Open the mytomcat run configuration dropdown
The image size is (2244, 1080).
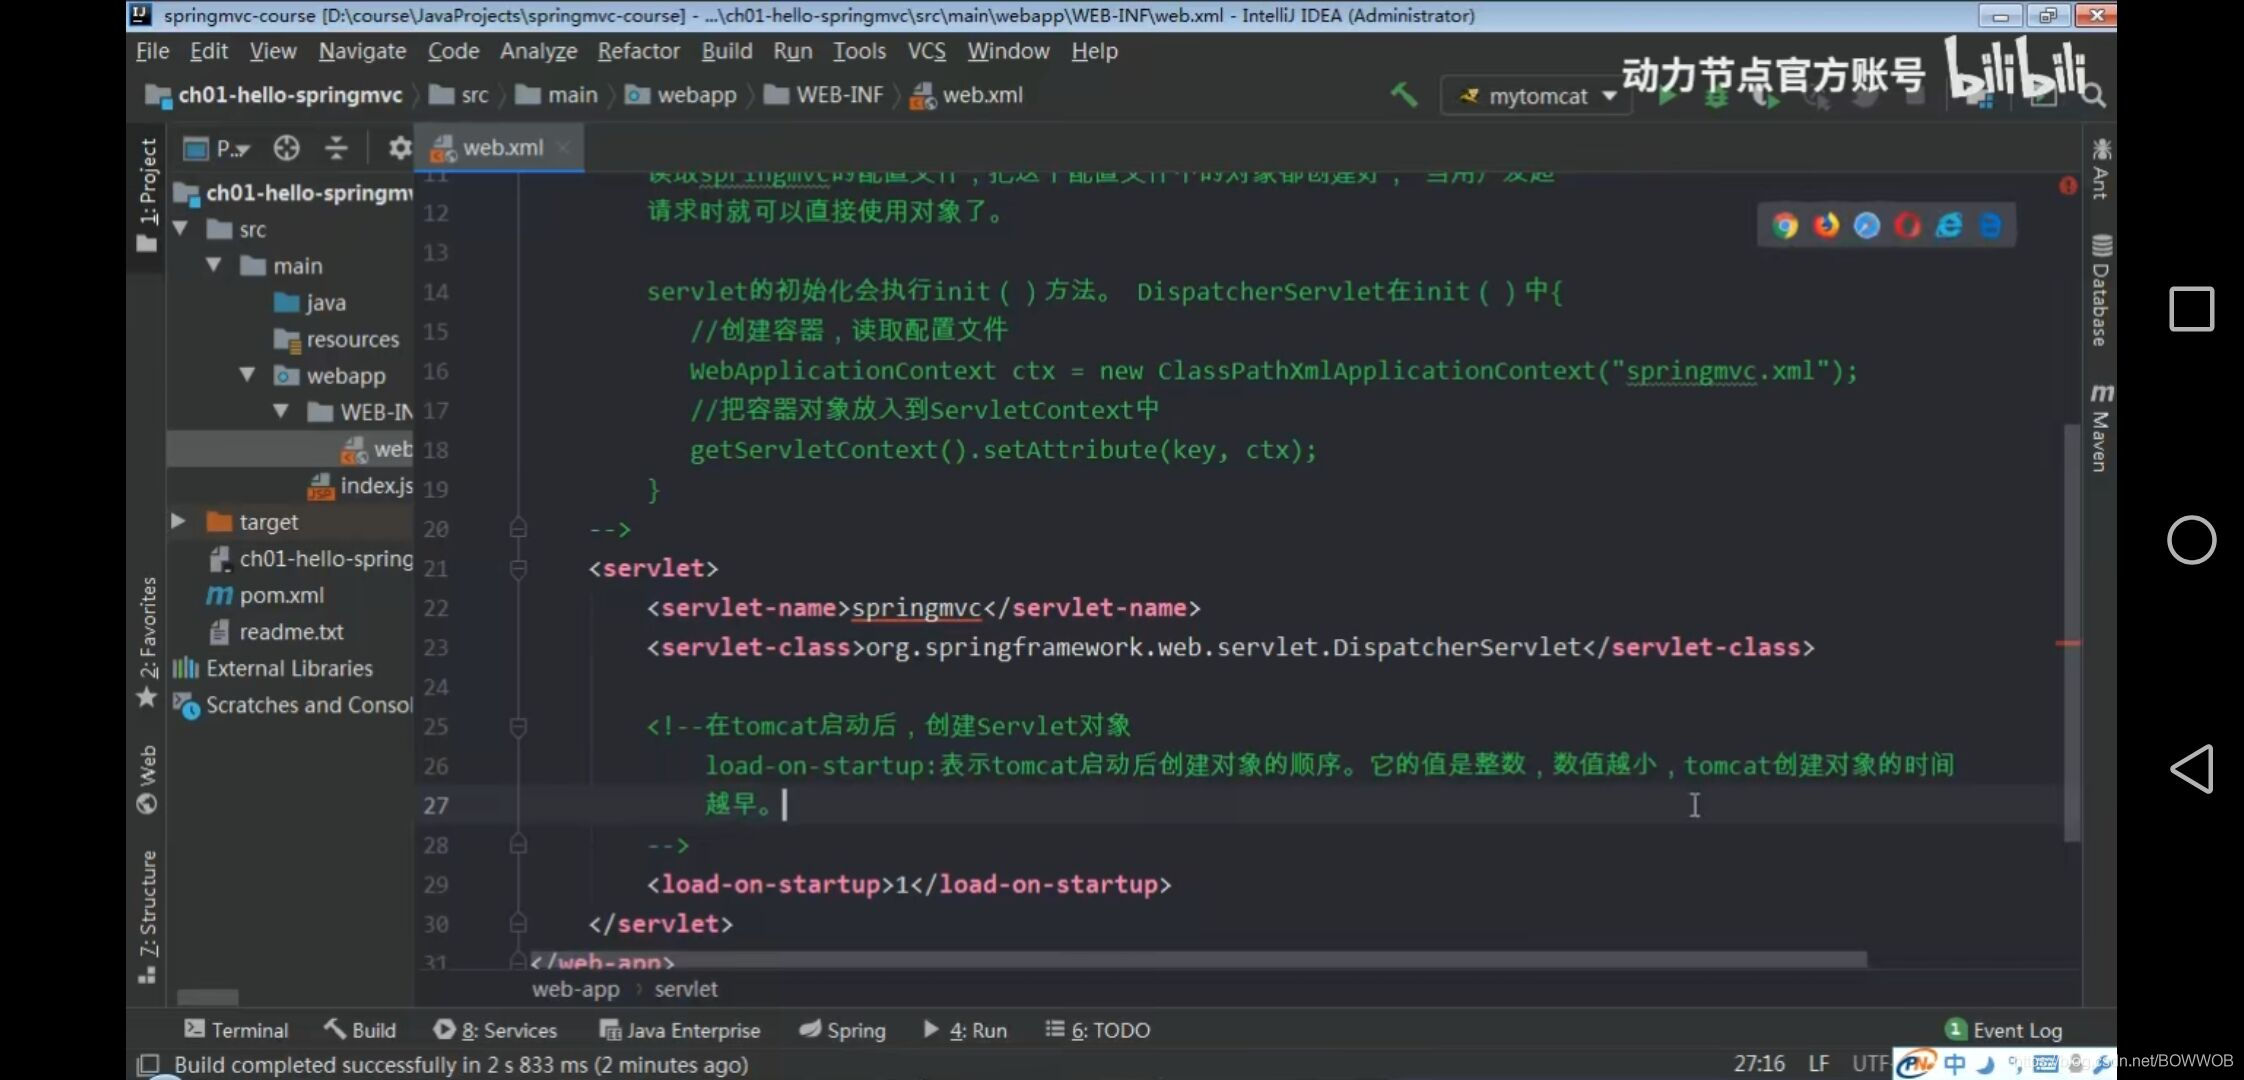pyautogui.click(x=1536, y=96)
